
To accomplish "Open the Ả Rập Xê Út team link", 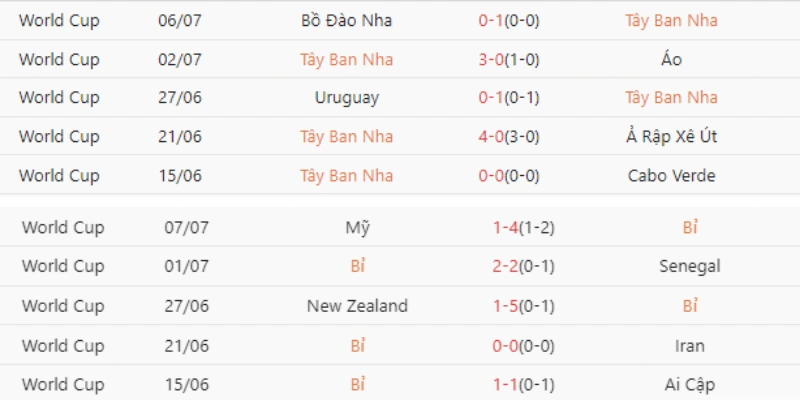I will pos(671,136).
